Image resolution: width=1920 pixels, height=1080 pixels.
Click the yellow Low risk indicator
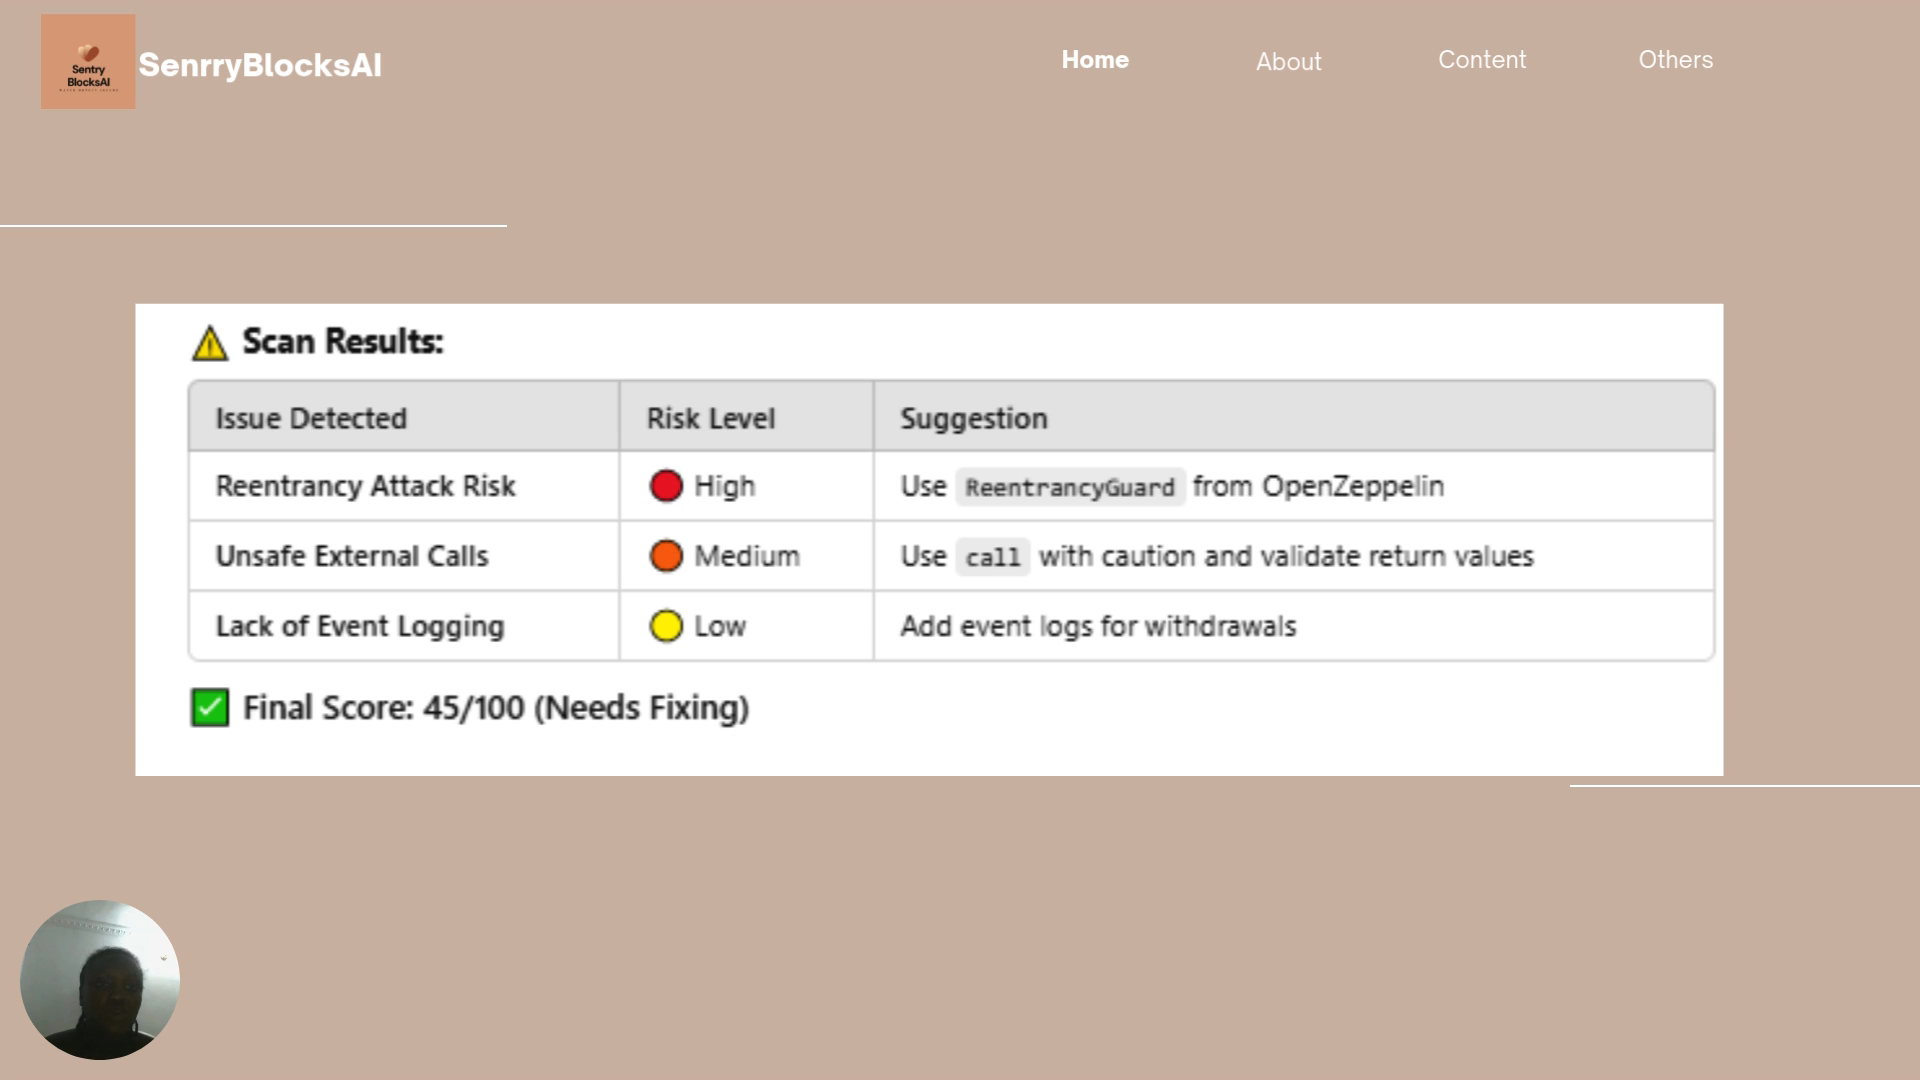(666, 626)
